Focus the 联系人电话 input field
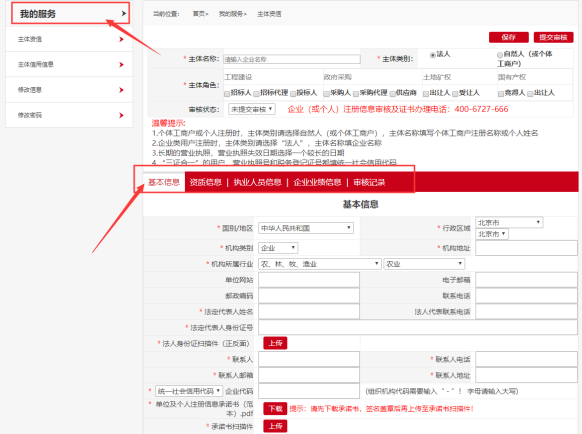Image resolution: width=582 pixels, height=434 pixels. [526, 359]
